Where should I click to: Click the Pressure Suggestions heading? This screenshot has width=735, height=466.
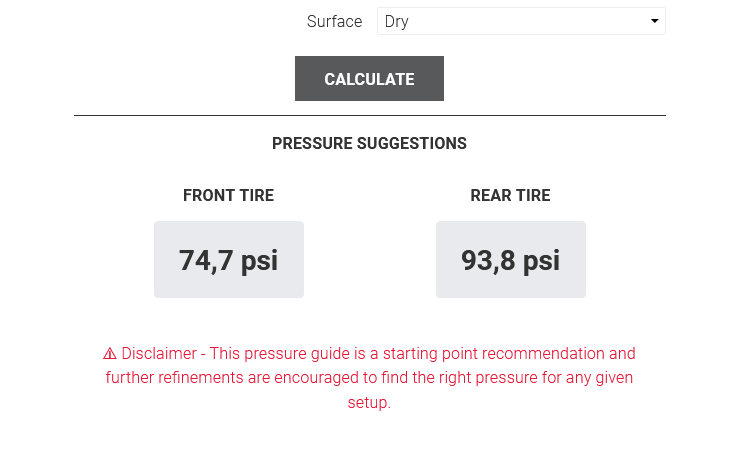click(369, 144)
